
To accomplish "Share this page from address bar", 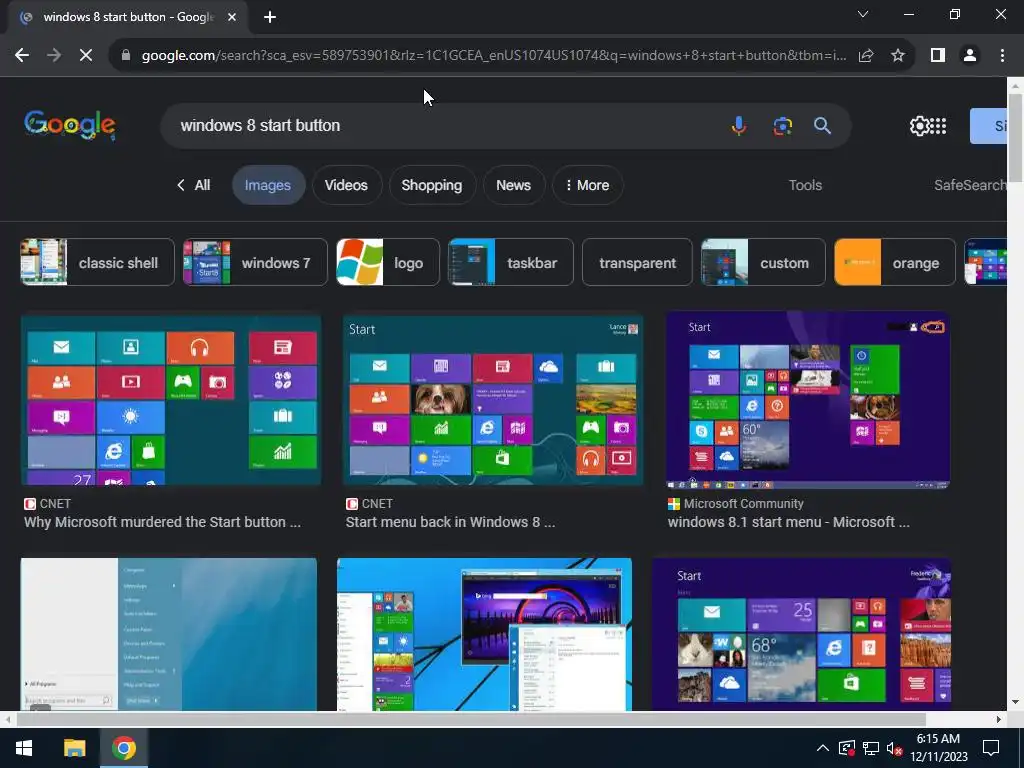I will [x=866, y=56].
